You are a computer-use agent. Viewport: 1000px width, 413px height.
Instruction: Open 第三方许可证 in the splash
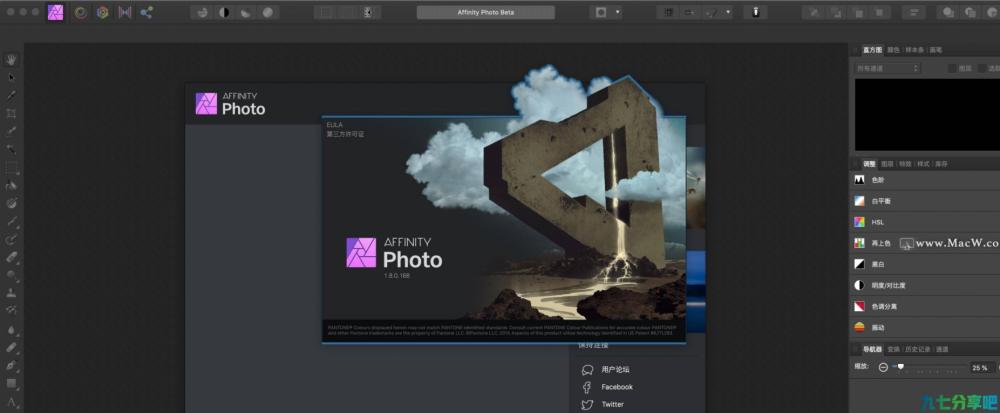point(346,134)
